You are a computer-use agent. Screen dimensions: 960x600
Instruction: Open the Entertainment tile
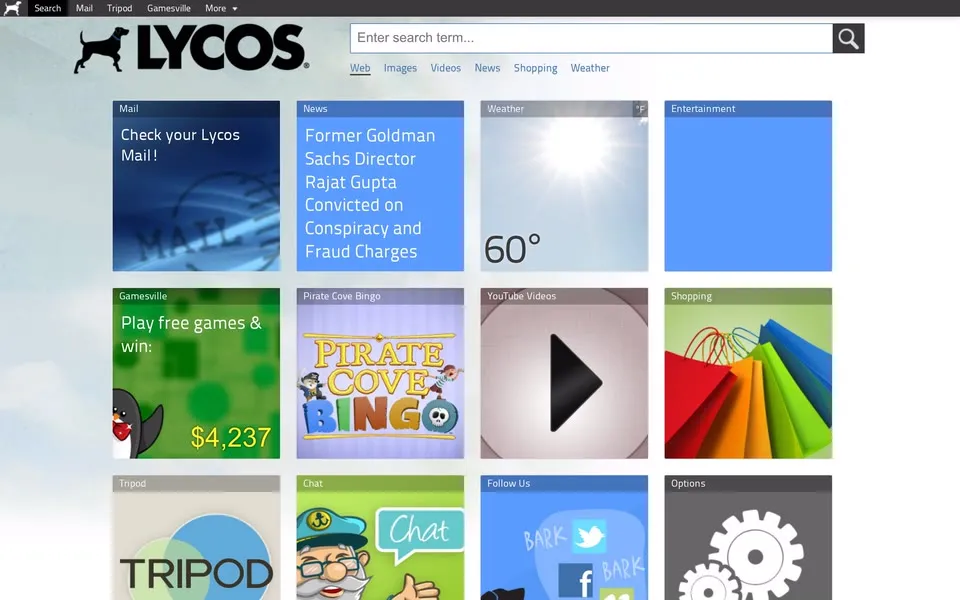[748, 186]
